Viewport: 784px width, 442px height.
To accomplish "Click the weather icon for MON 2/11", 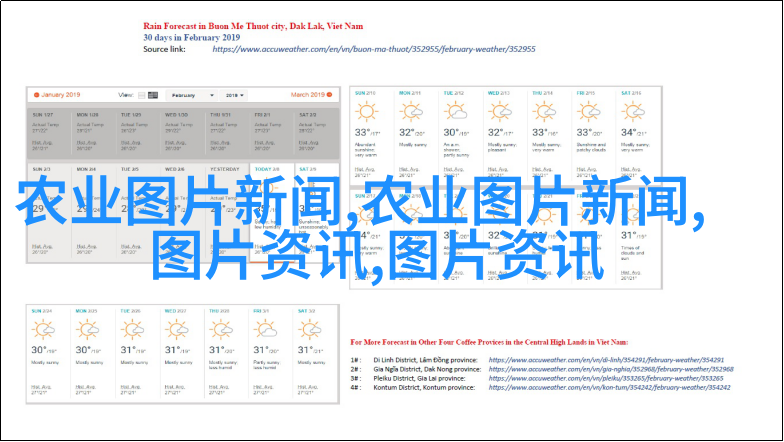I will click(411, 112).
